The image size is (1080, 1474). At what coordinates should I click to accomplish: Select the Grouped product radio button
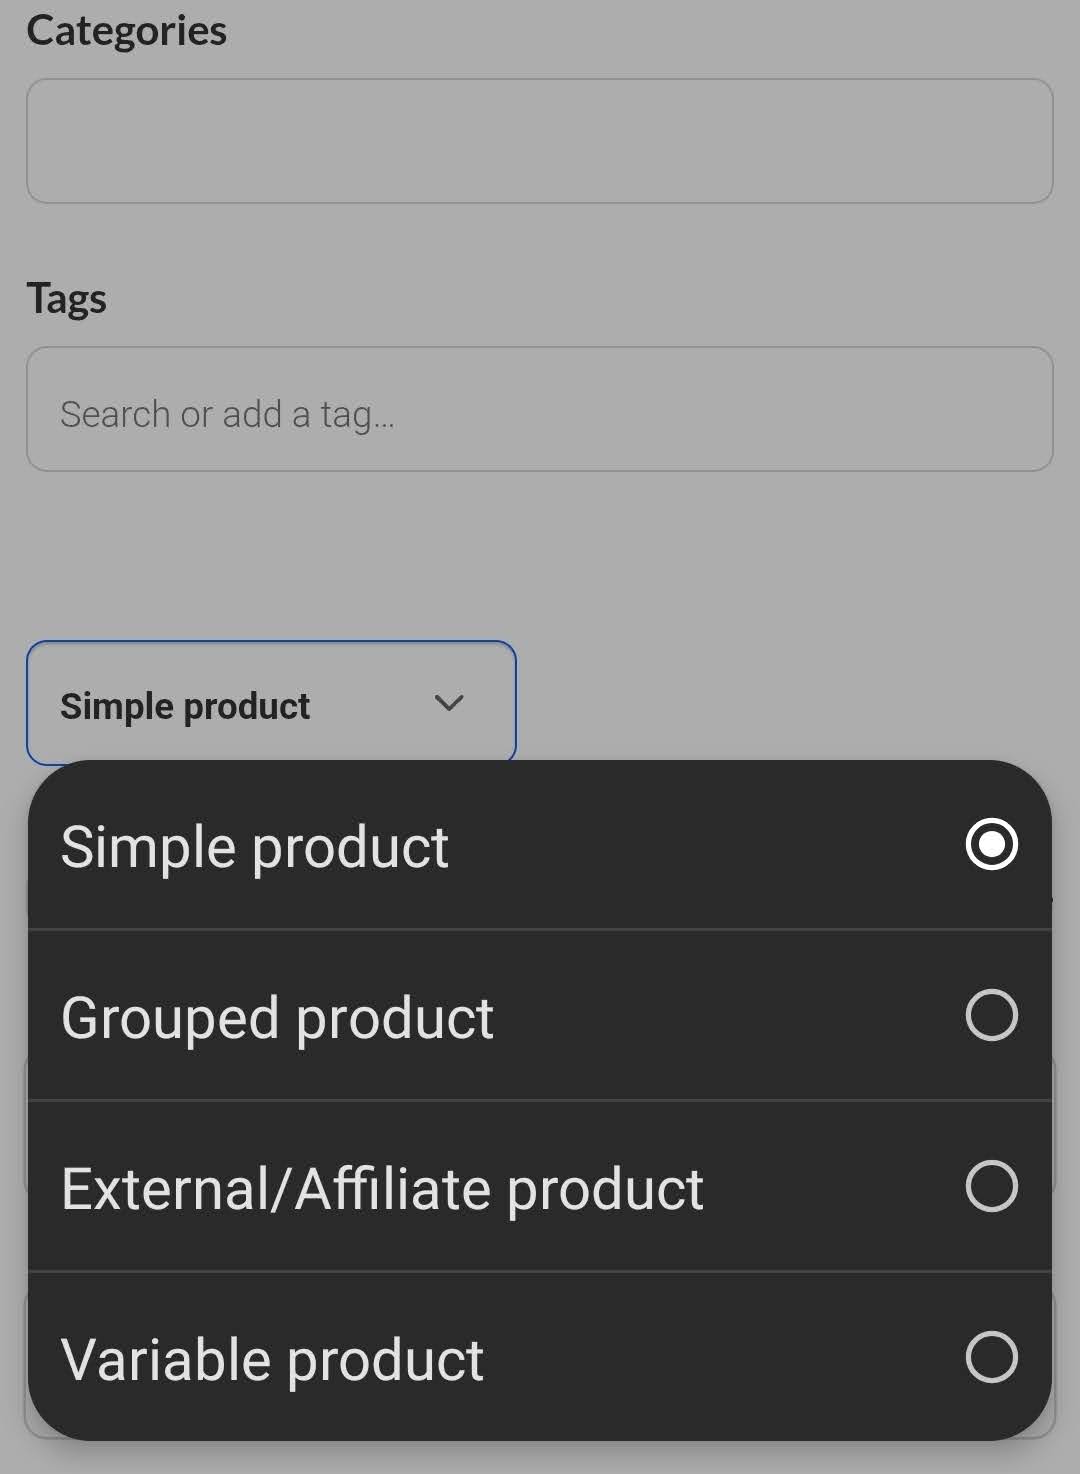(991, 1015)
